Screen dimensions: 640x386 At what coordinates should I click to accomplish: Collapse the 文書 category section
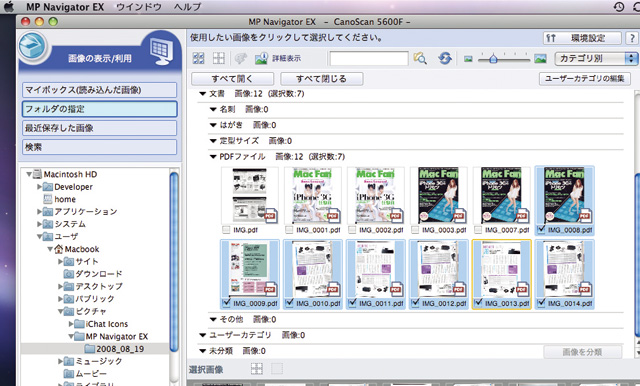(202, 94)
